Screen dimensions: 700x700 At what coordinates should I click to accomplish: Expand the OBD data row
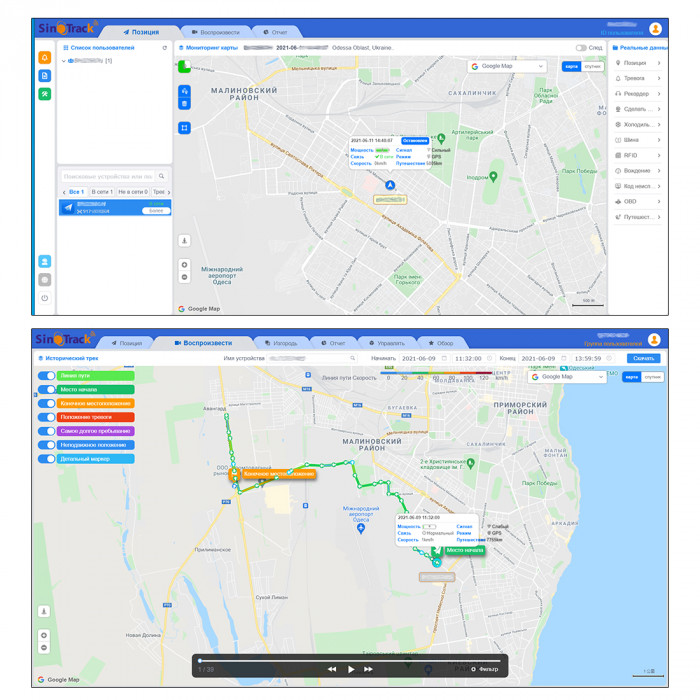tap(638, 202)
